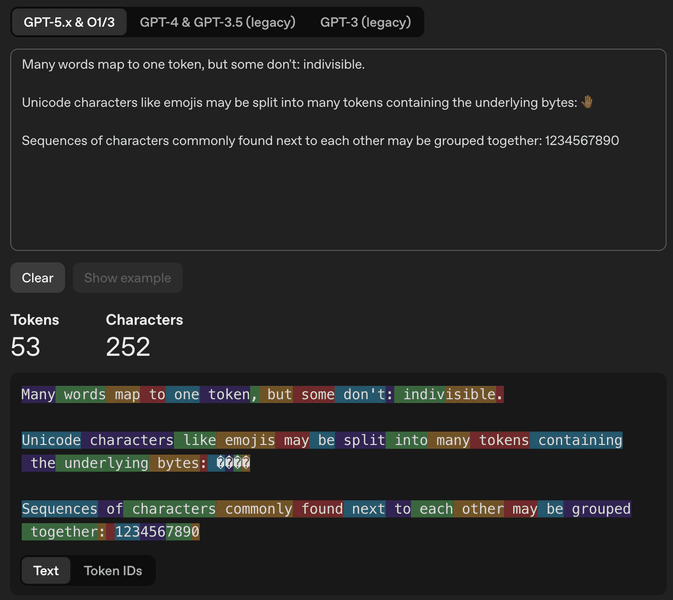Click the highlighted token 'grouped'
673x600 pixels.
(597, 509)
